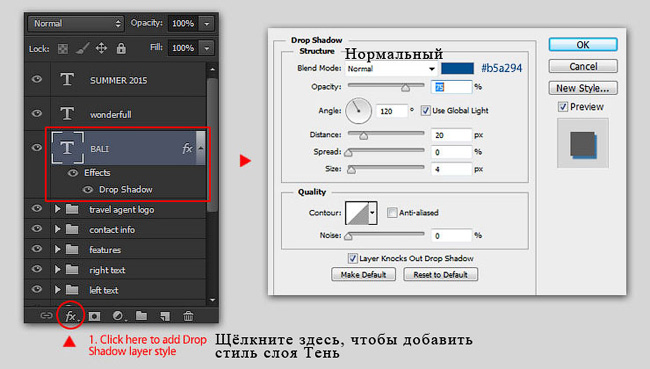
Task: Click the Angle dial control
Action: click(359, 111)
